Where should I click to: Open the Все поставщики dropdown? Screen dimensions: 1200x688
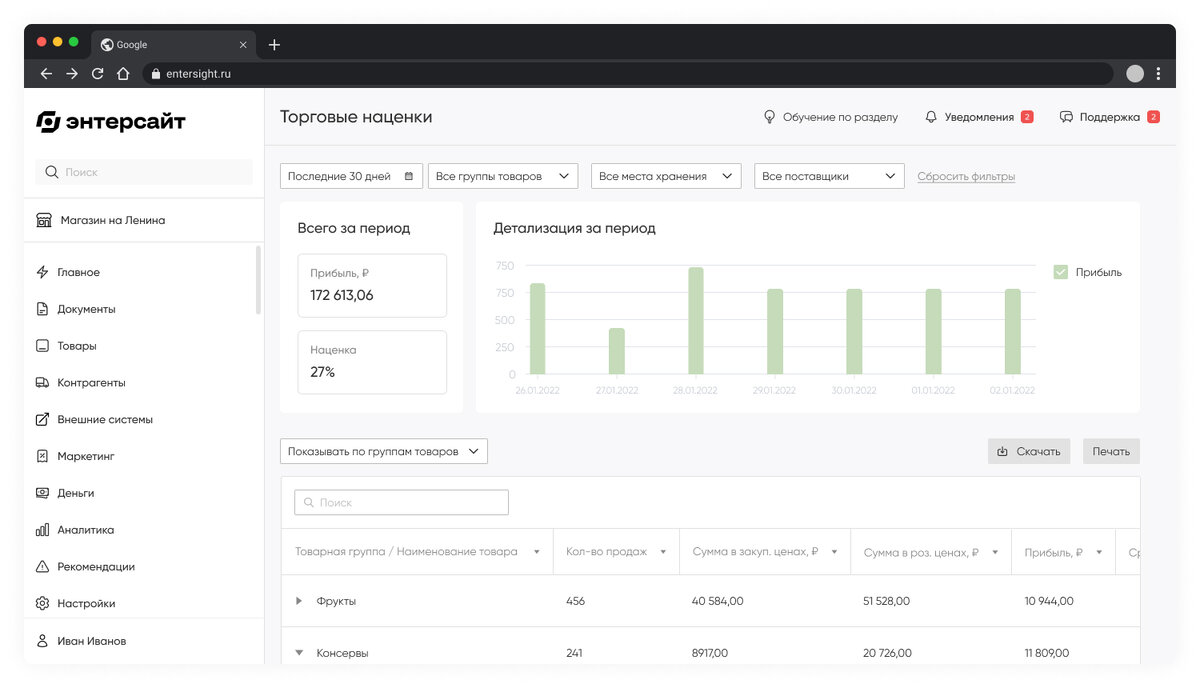[829, 176]
